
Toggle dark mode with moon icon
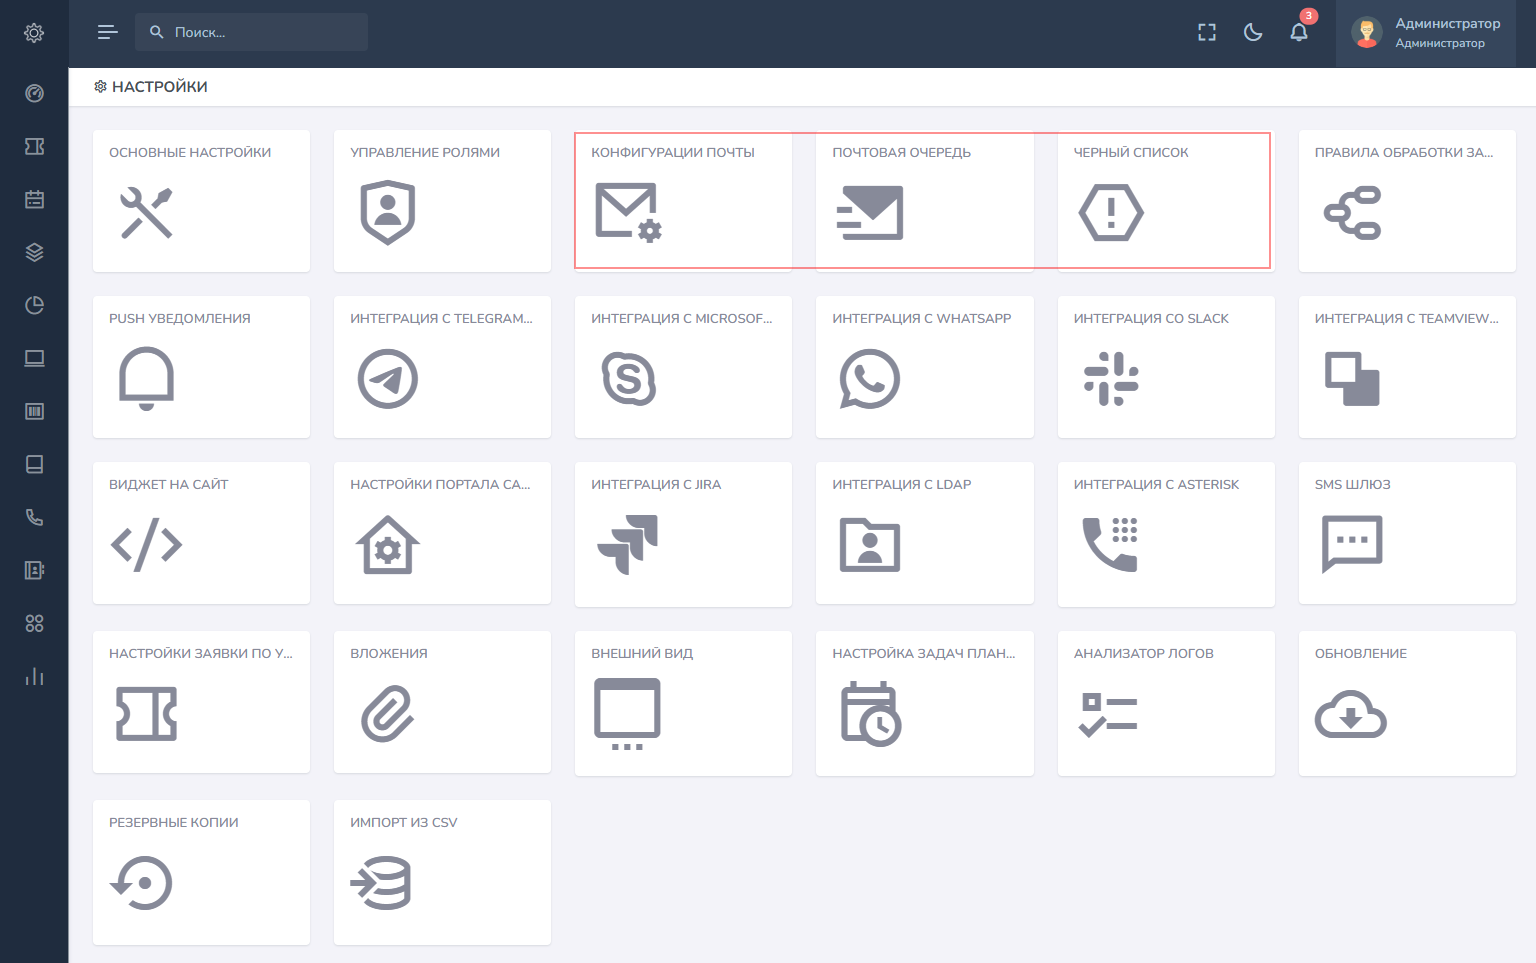[1252, 33]
